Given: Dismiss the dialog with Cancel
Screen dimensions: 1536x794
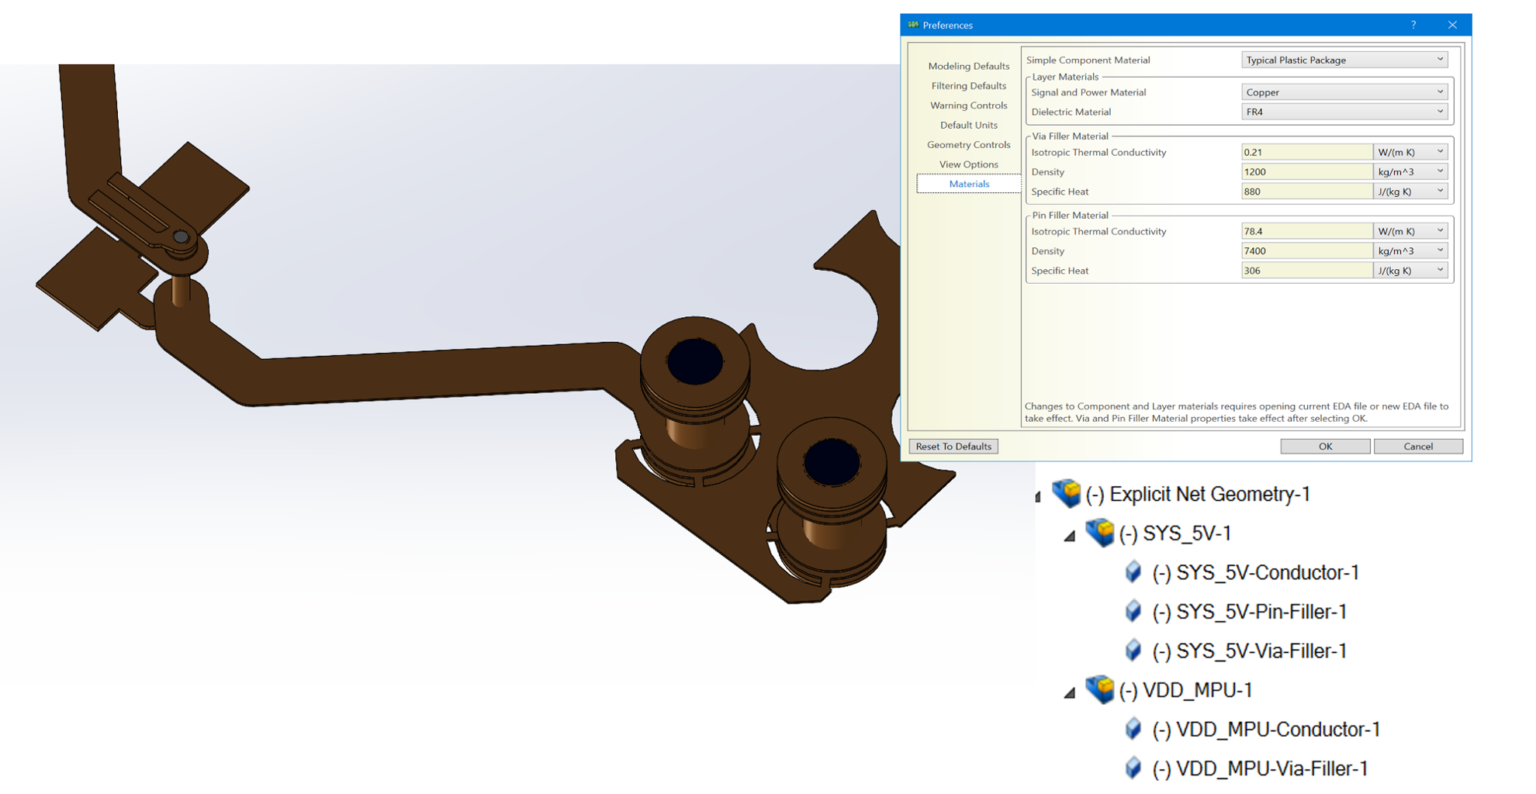Looking at the screenshot, I should [x=1418, y=446].
